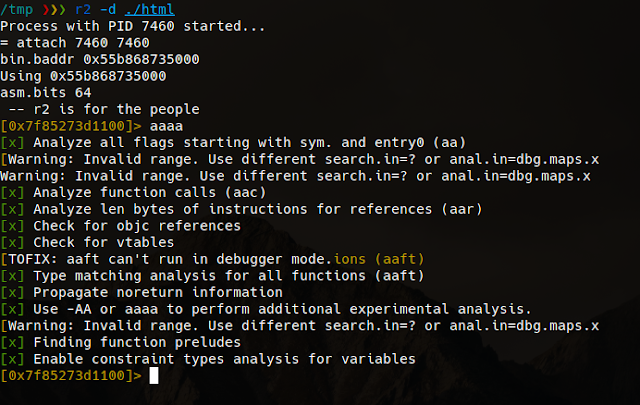This screenshot has height=405, width=640.
Task: Click the [x] before 'Analyze all flags'
Action: click(x=12, y=142)
